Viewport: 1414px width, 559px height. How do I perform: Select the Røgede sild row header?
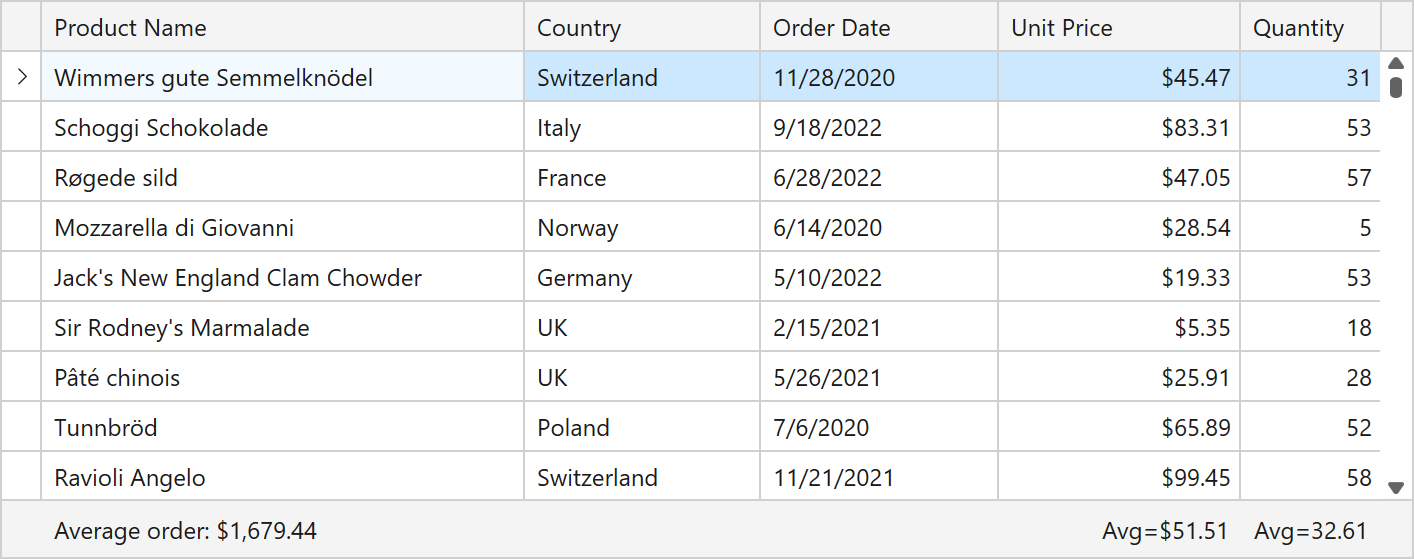click(x=21, y=177)
